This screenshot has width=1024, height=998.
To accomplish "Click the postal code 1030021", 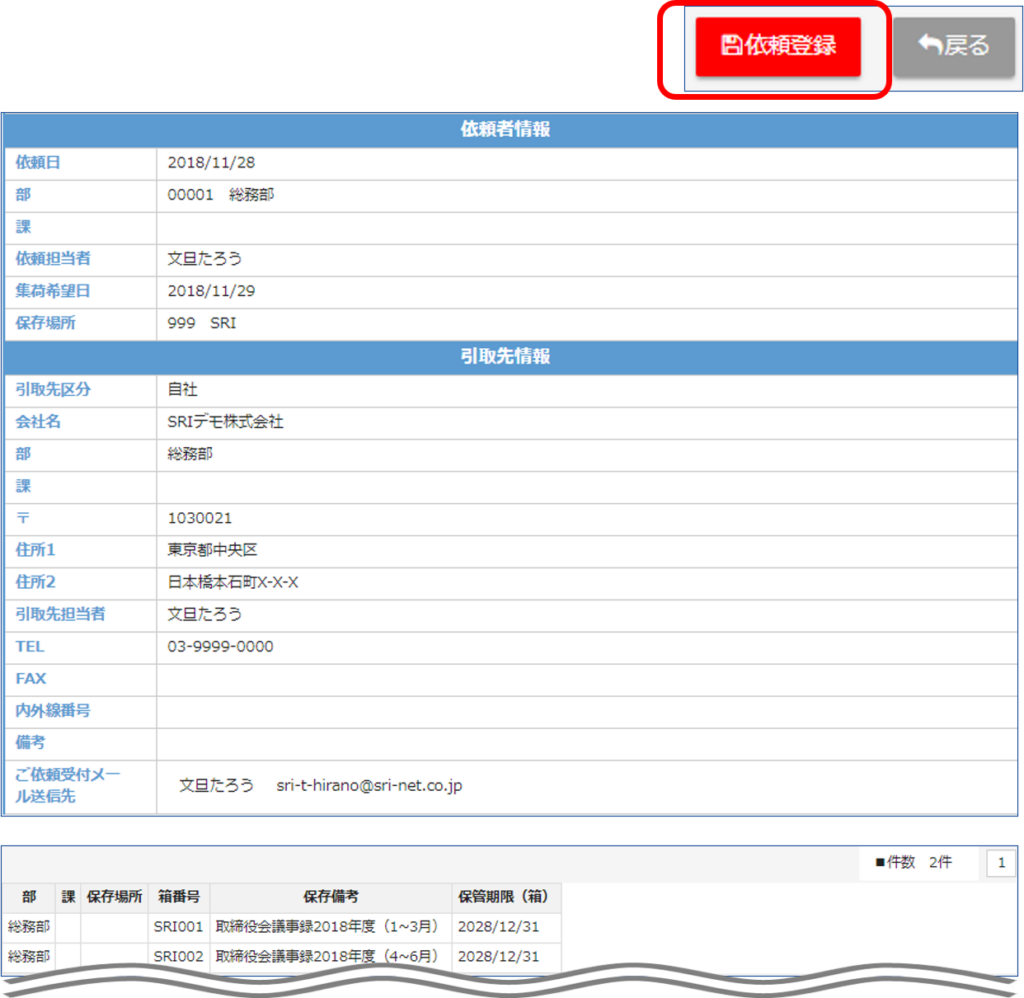I will click(x=199, y=518).
